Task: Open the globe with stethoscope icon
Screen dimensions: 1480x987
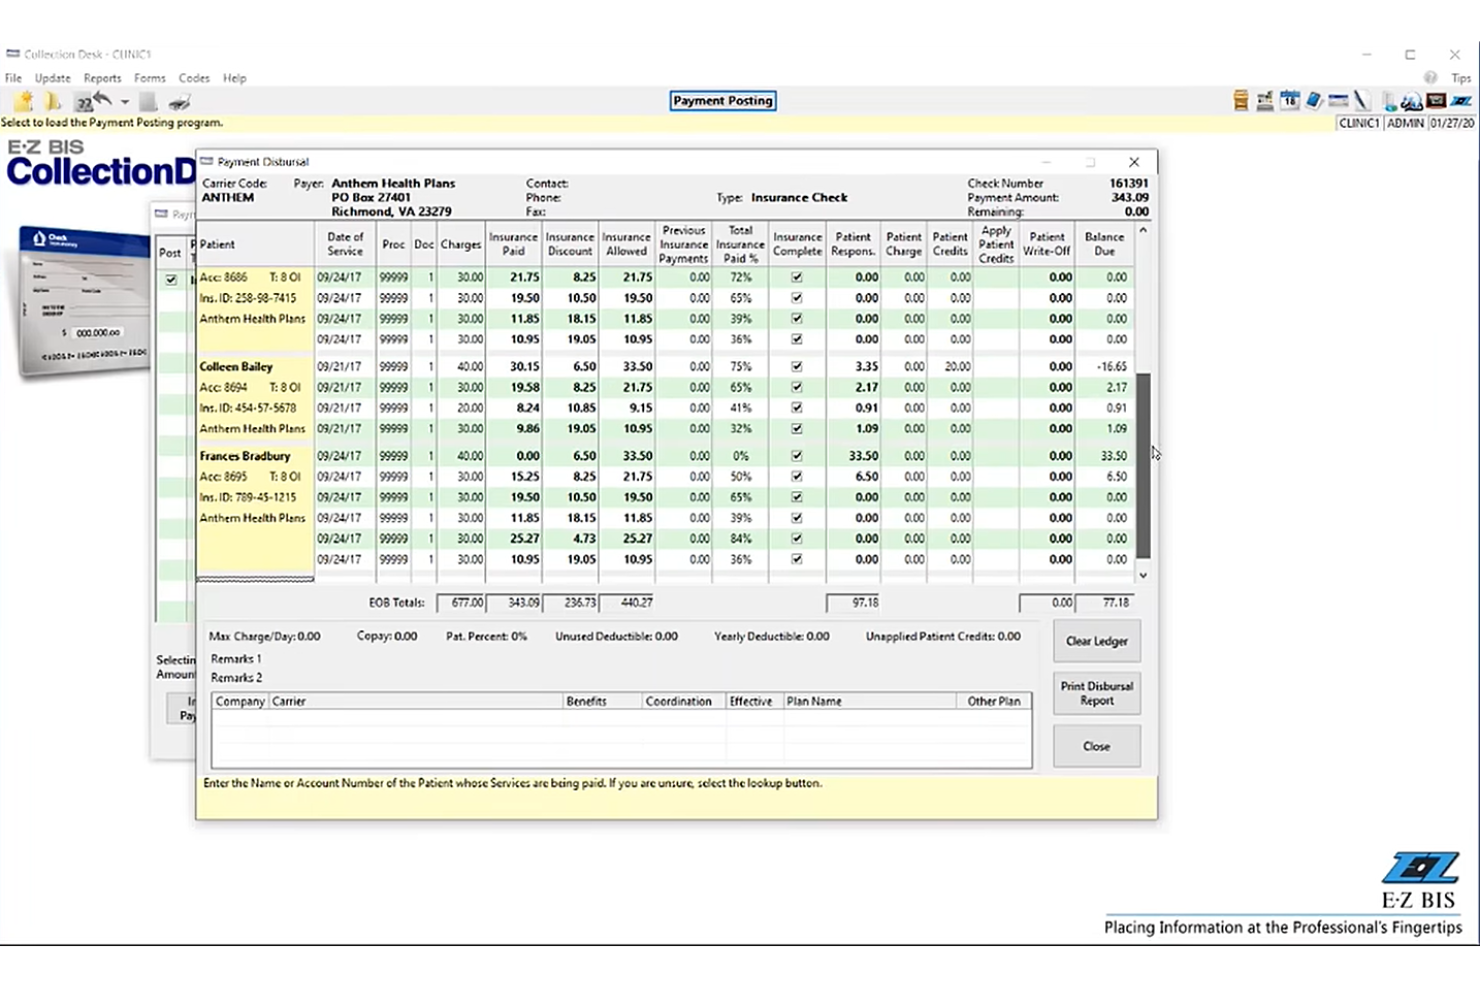Action: click(1412, 100)
